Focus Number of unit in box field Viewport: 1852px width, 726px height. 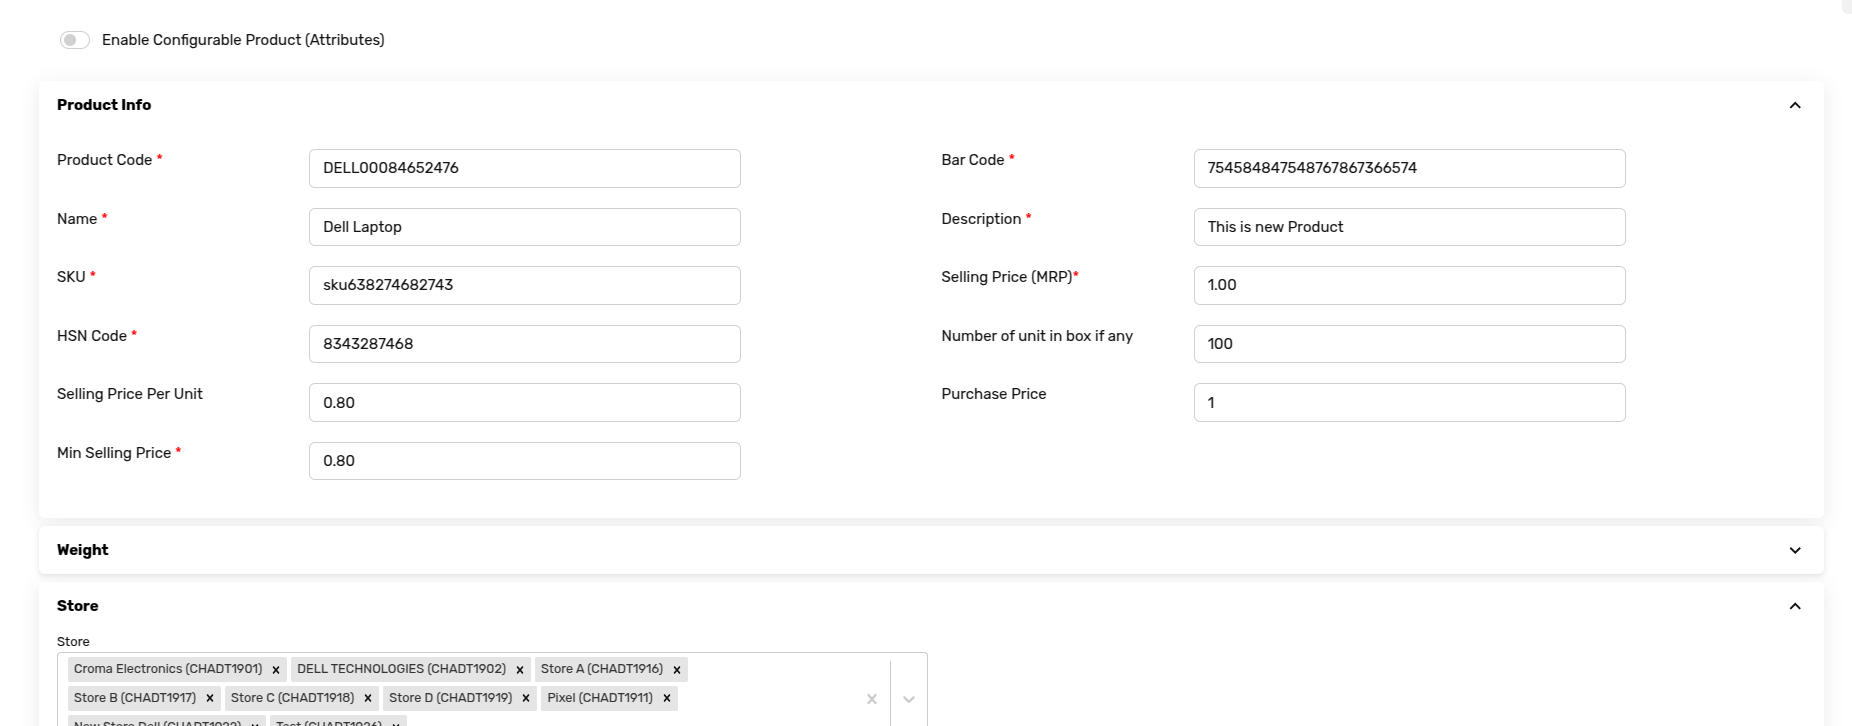pos(1409,344)
